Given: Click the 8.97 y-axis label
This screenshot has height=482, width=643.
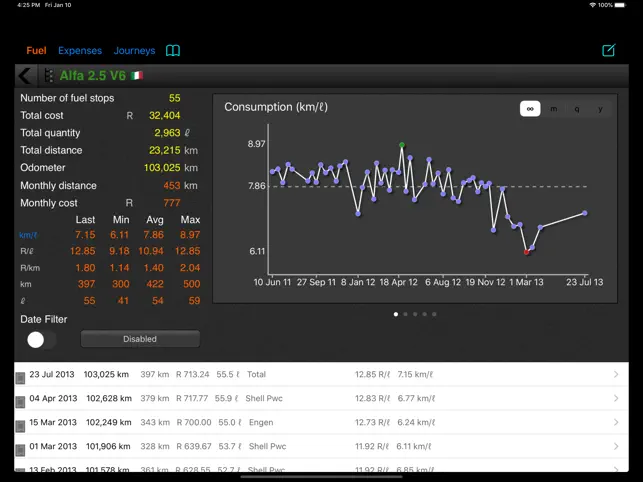Looking at the screenshot, I should pyautogui.click(x=256, y=144).
